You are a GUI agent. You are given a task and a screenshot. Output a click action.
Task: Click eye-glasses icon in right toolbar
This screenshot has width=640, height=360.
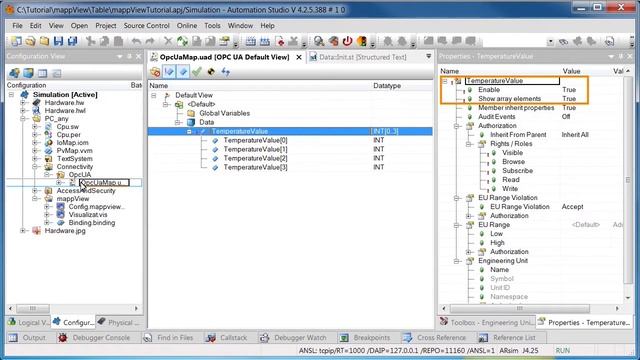(563, 42)
